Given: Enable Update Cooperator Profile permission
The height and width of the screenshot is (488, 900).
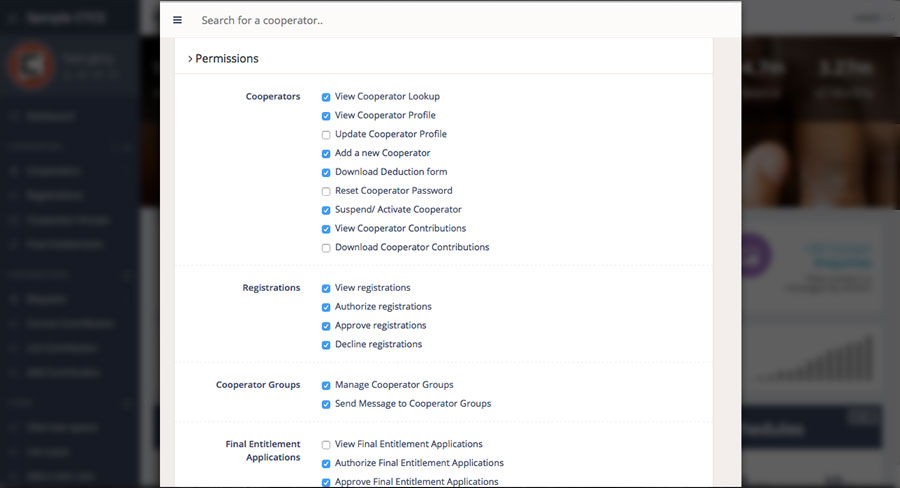Looking at the screenshot, I should tap(326, 135).
